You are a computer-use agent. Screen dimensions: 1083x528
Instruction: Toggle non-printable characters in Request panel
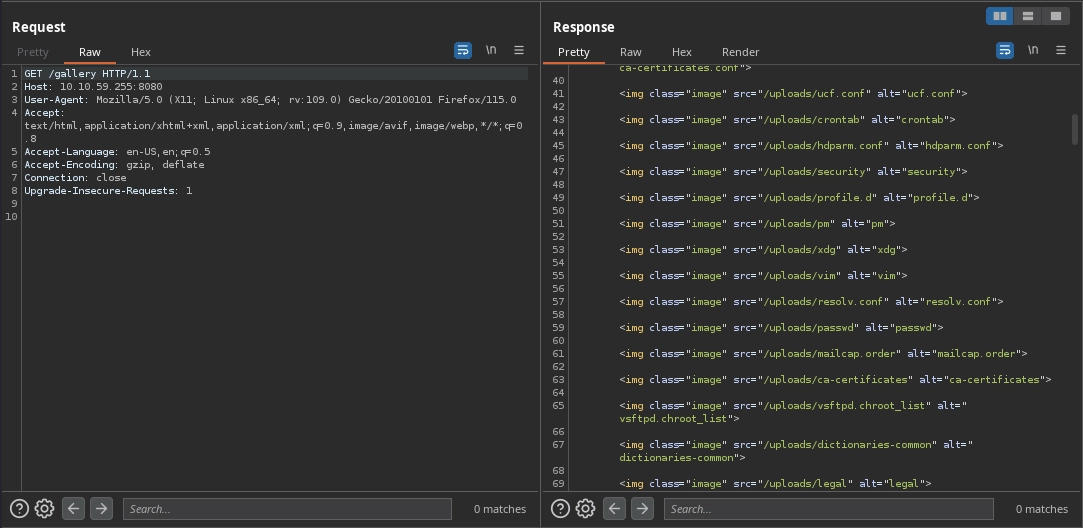[491, 50]
